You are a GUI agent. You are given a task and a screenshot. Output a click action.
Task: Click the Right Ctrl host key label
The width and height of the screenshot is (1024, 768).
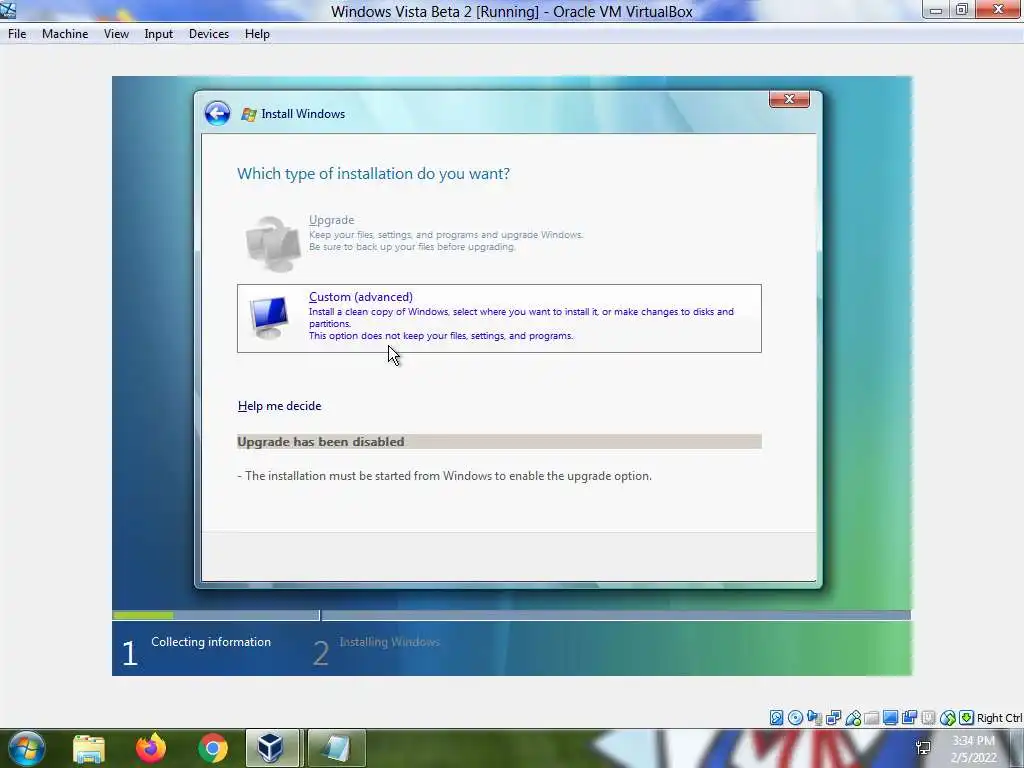point(999,718)
